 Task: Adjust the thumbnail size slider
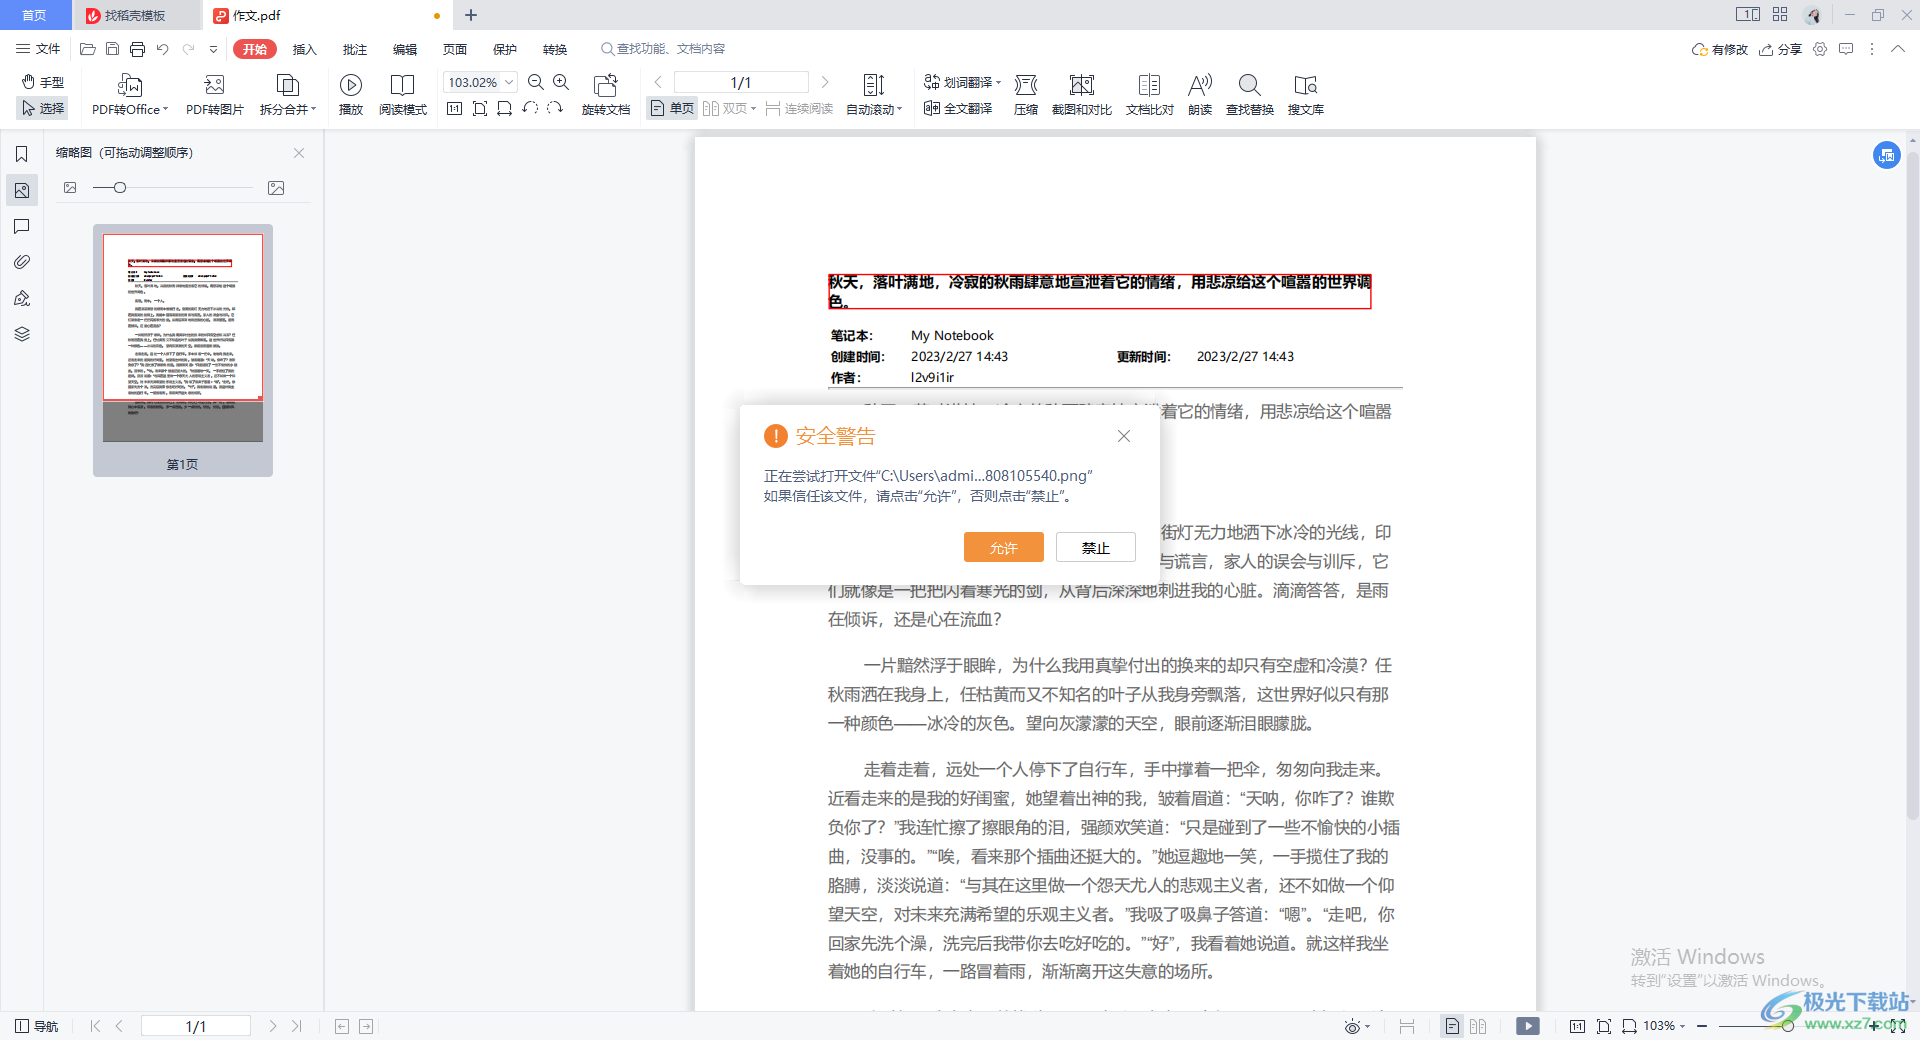119,188
